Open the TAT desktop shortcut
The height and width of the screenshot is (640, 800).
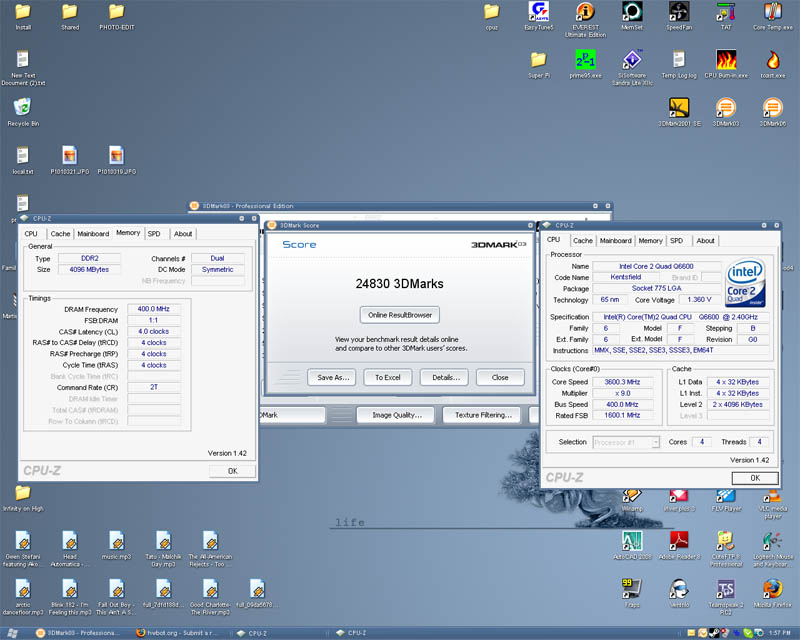[726, 16]
